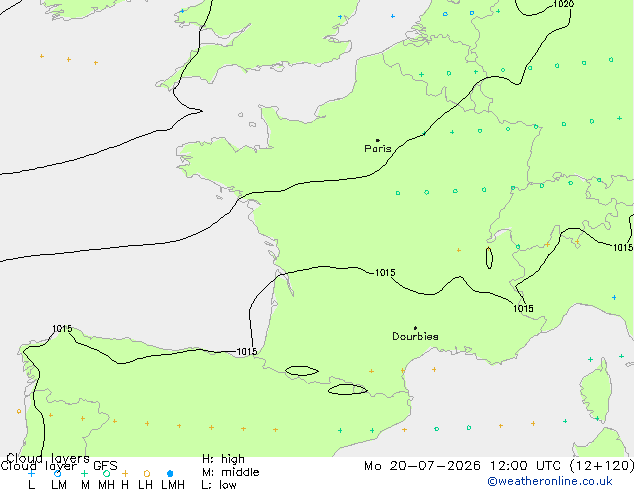
Task: Click the GFS model label
Action: tap(105, 466)
